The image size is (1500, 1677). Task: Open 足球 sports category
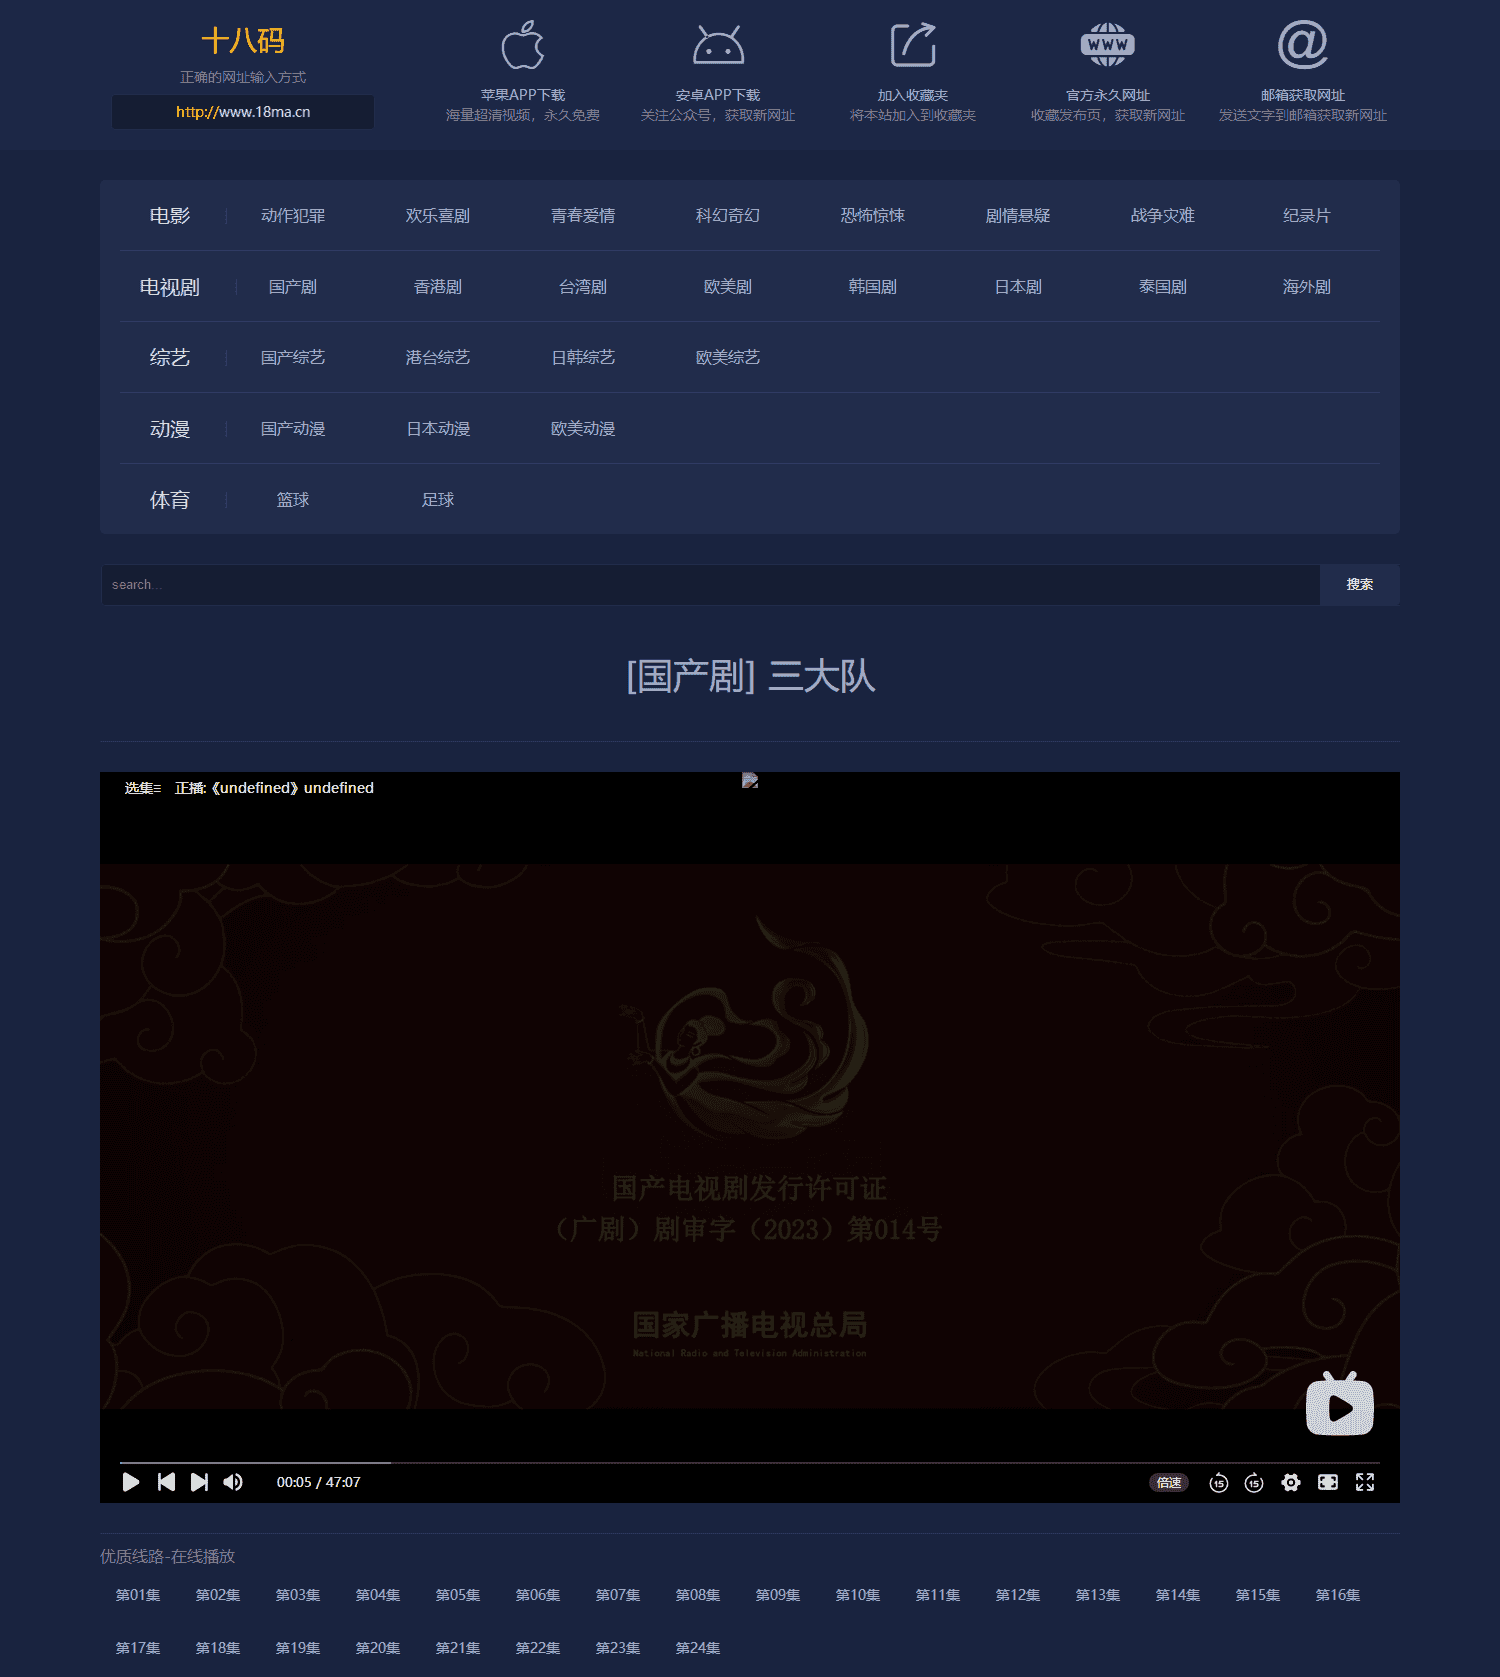(x=438, y=500)
